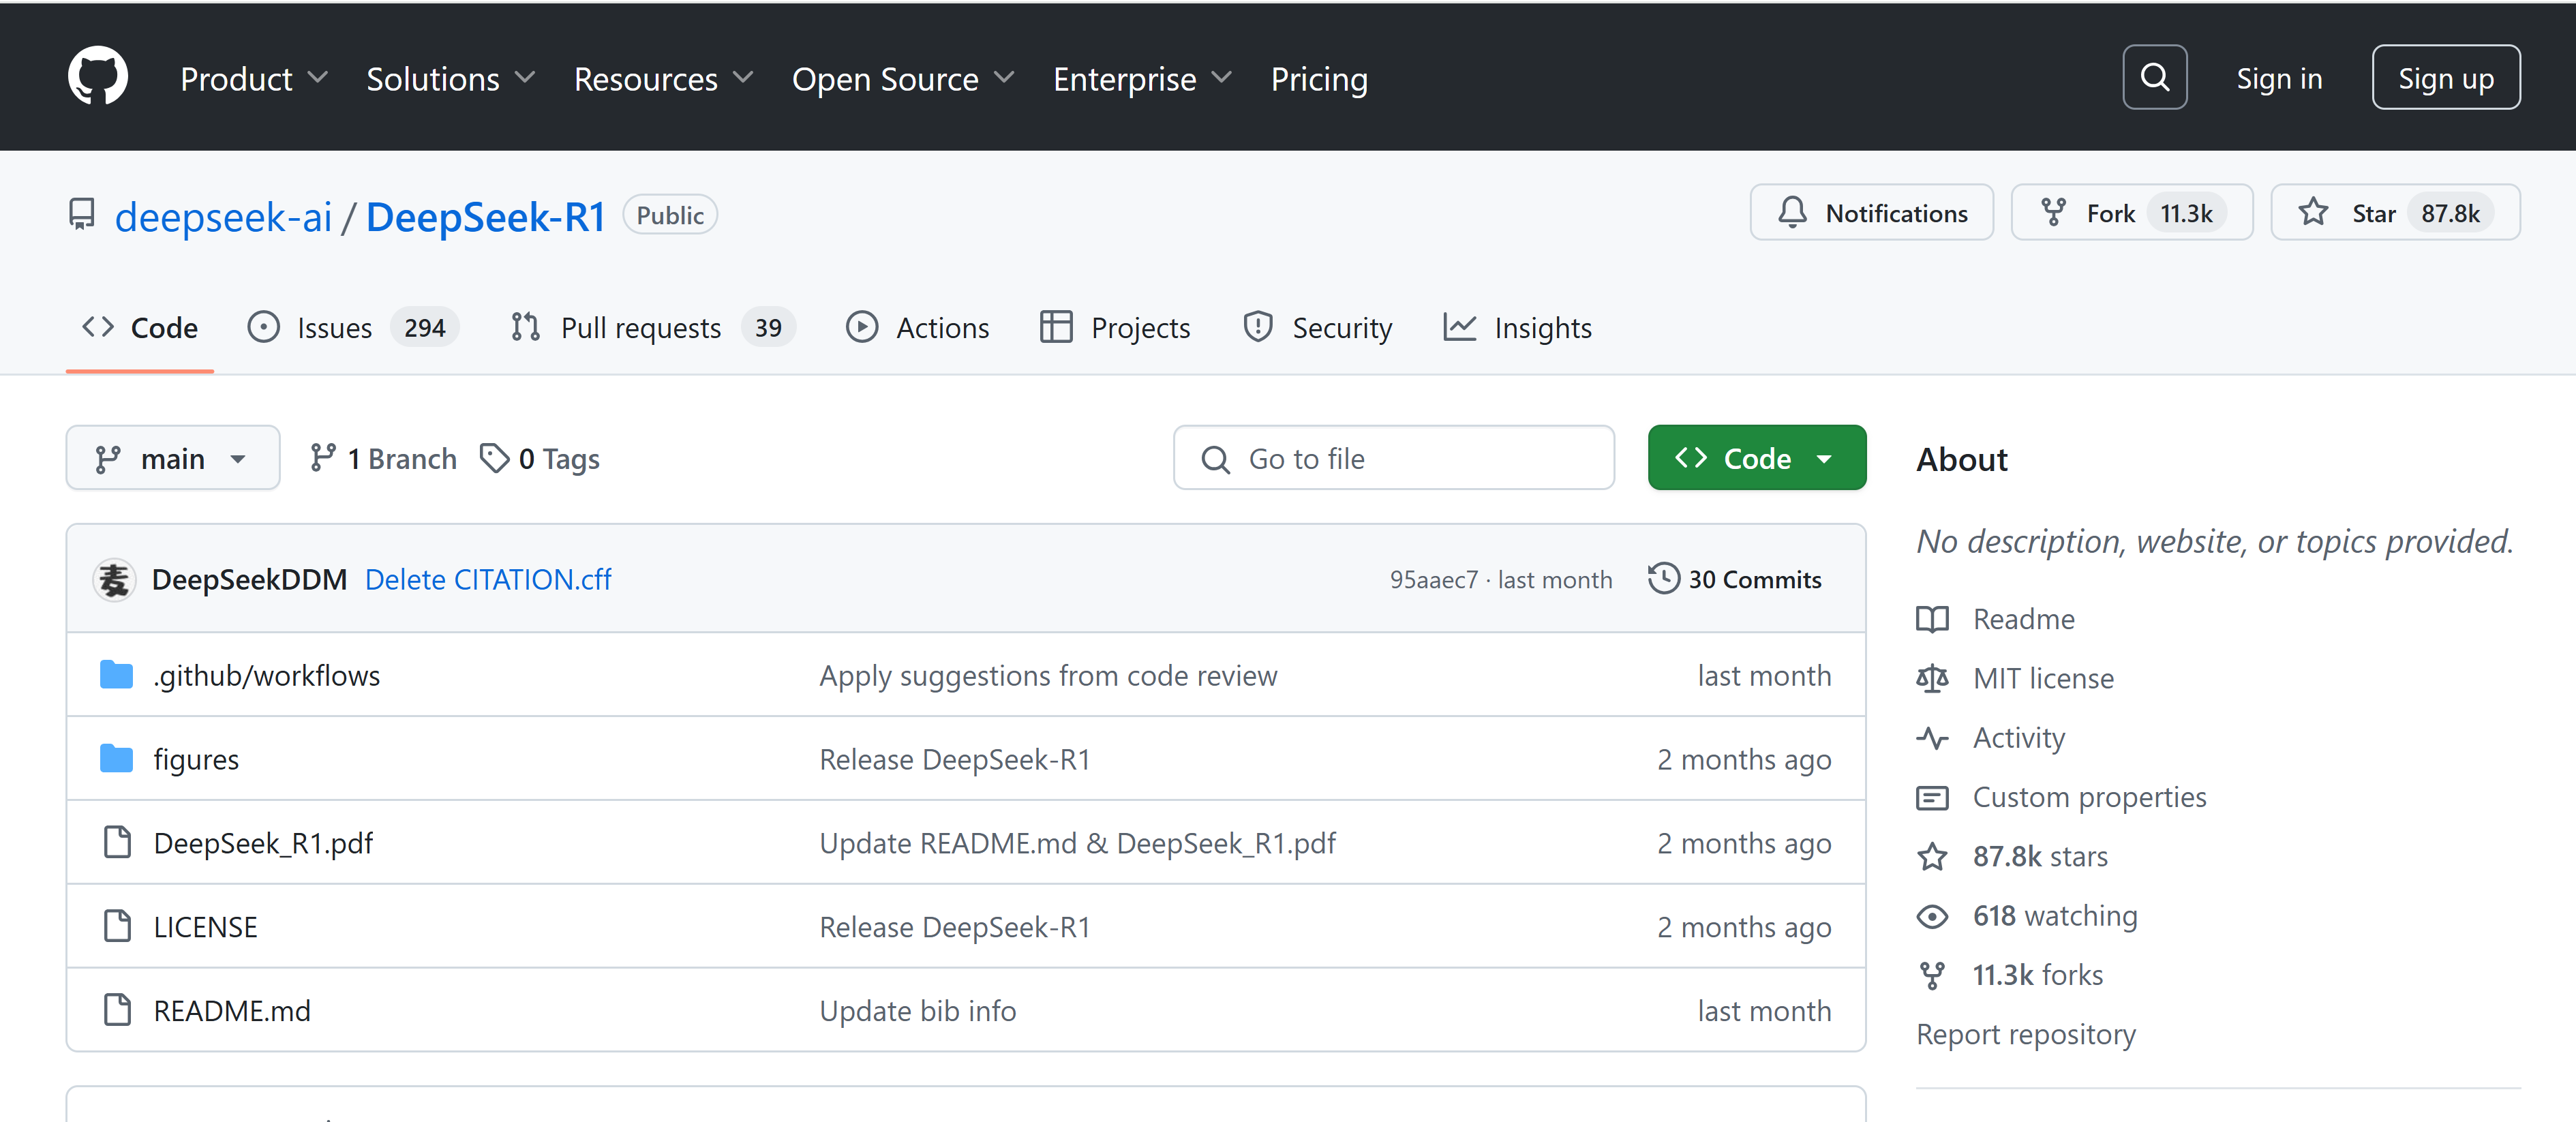The image size is (2576, 1122).
Task: Open the green Code dropdown
Action: click(x=1756, y=458)
